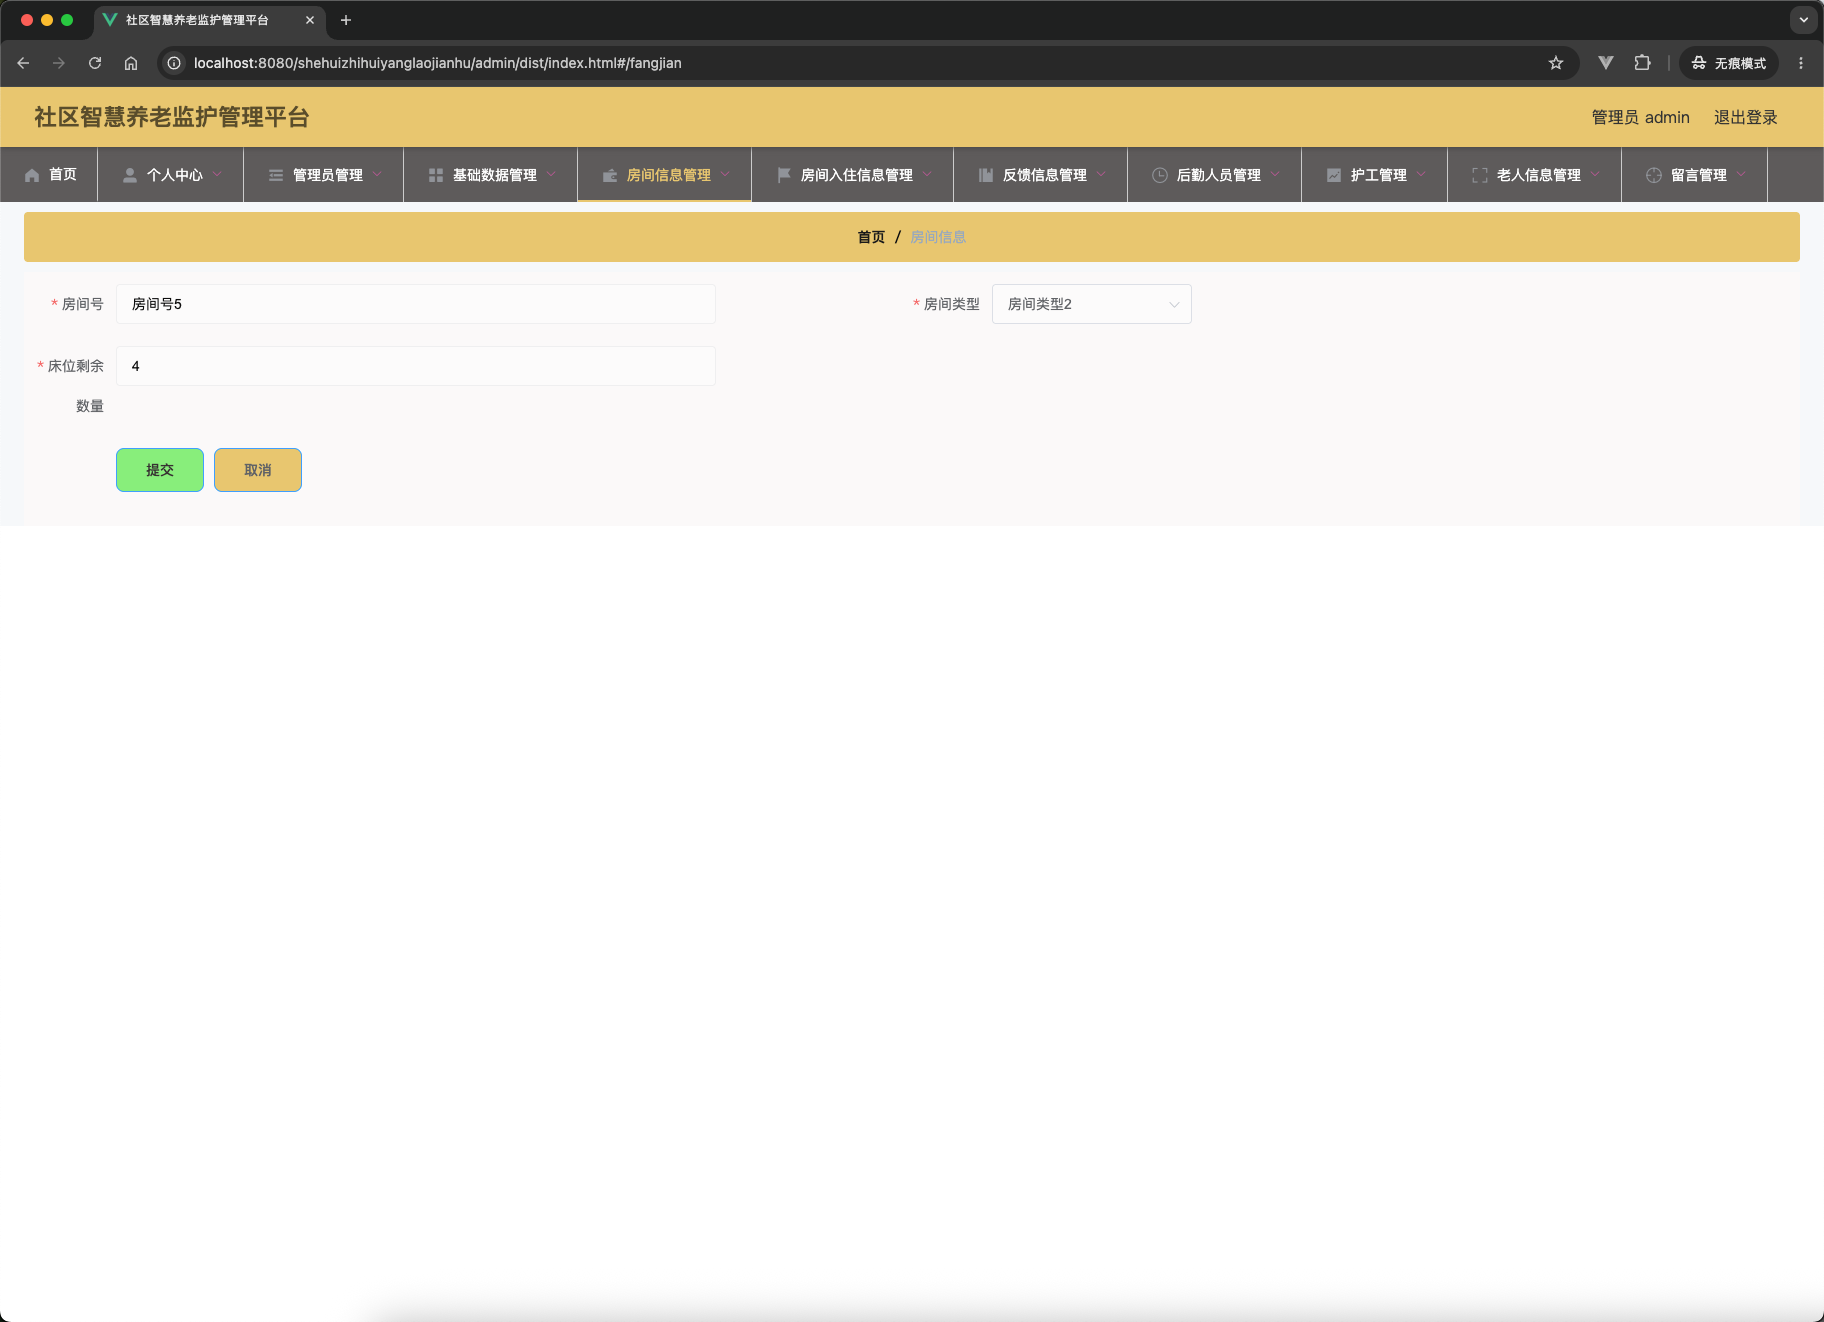Click the 床位剩余数量 input field

[x=416, y=366]
